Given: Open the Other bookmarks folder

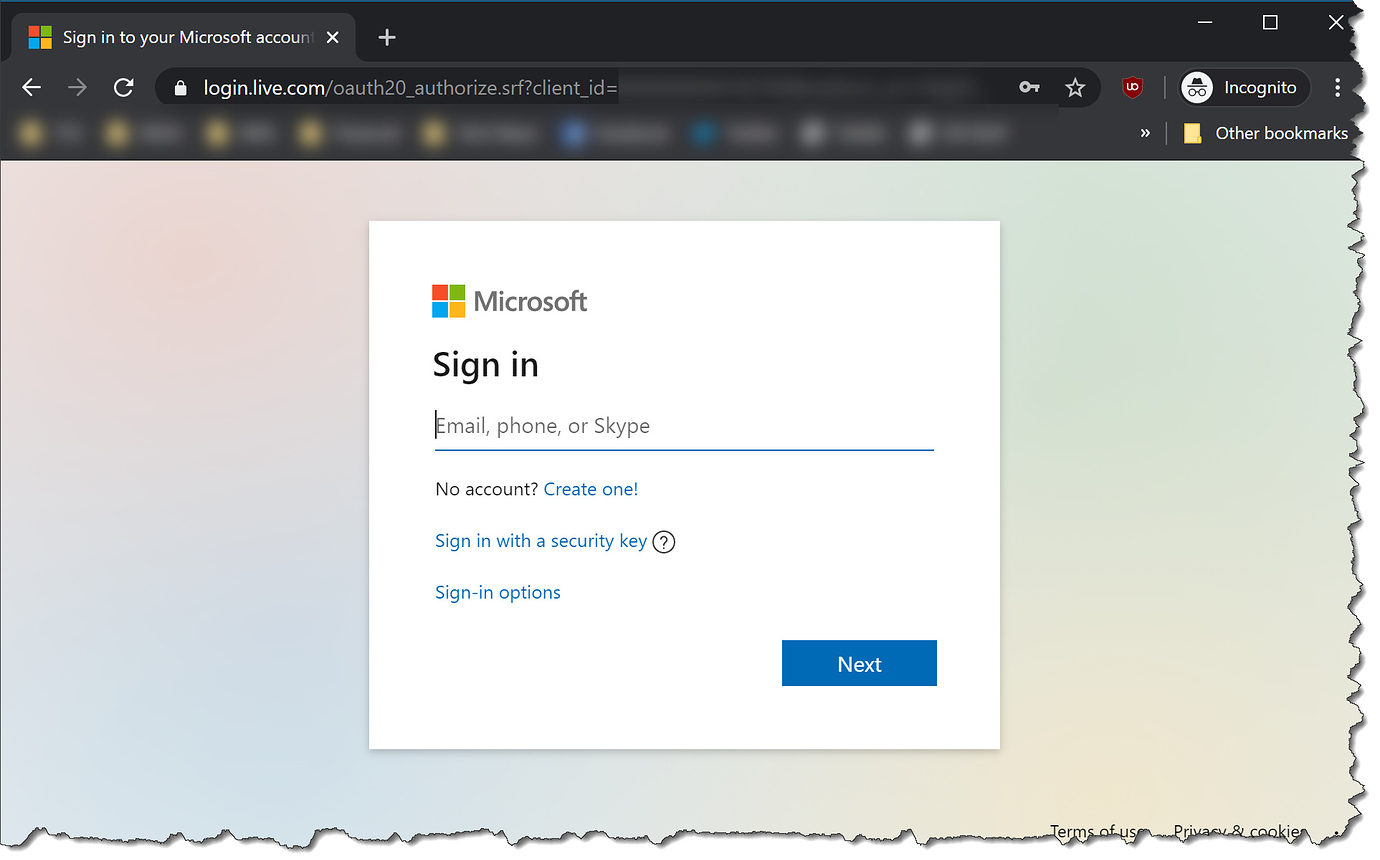Looking at the screenshot, I should pyautogui.click(x=1265, y=133).
